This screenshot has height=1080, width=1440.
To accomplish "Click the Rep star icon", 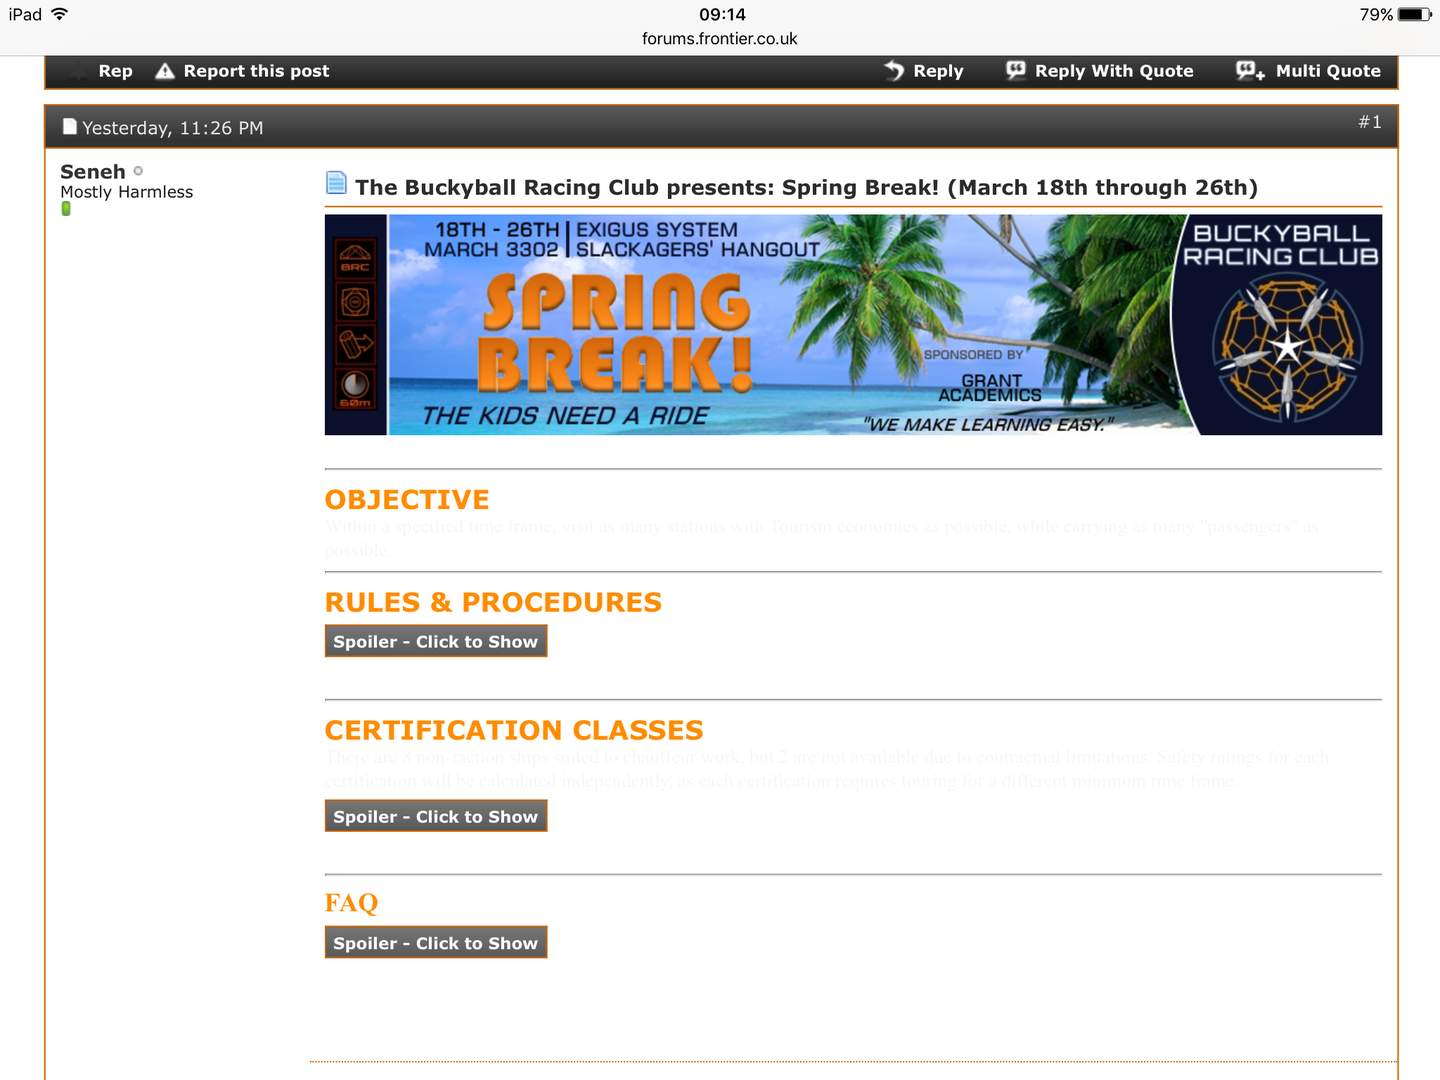I will (77, 71).
